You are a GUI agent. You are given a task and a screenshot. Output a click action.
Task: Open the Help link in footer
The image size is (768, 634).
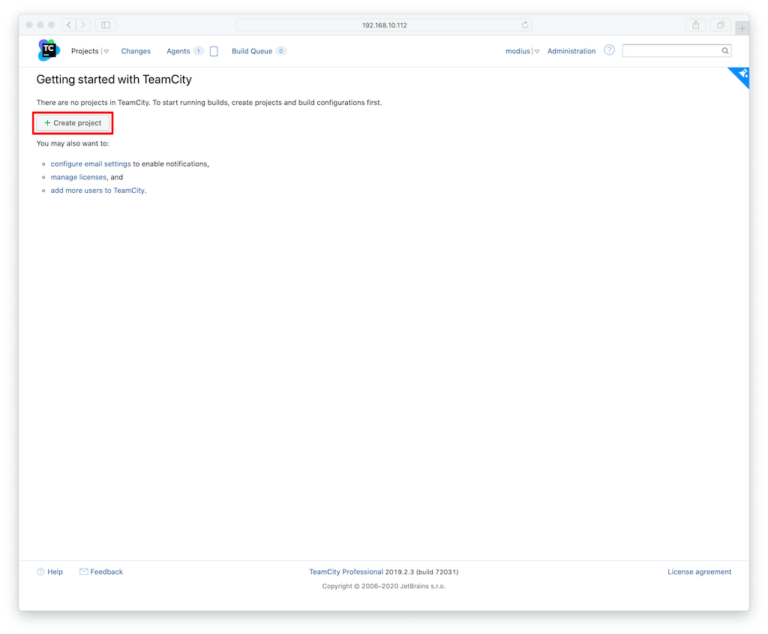[55, 572]
